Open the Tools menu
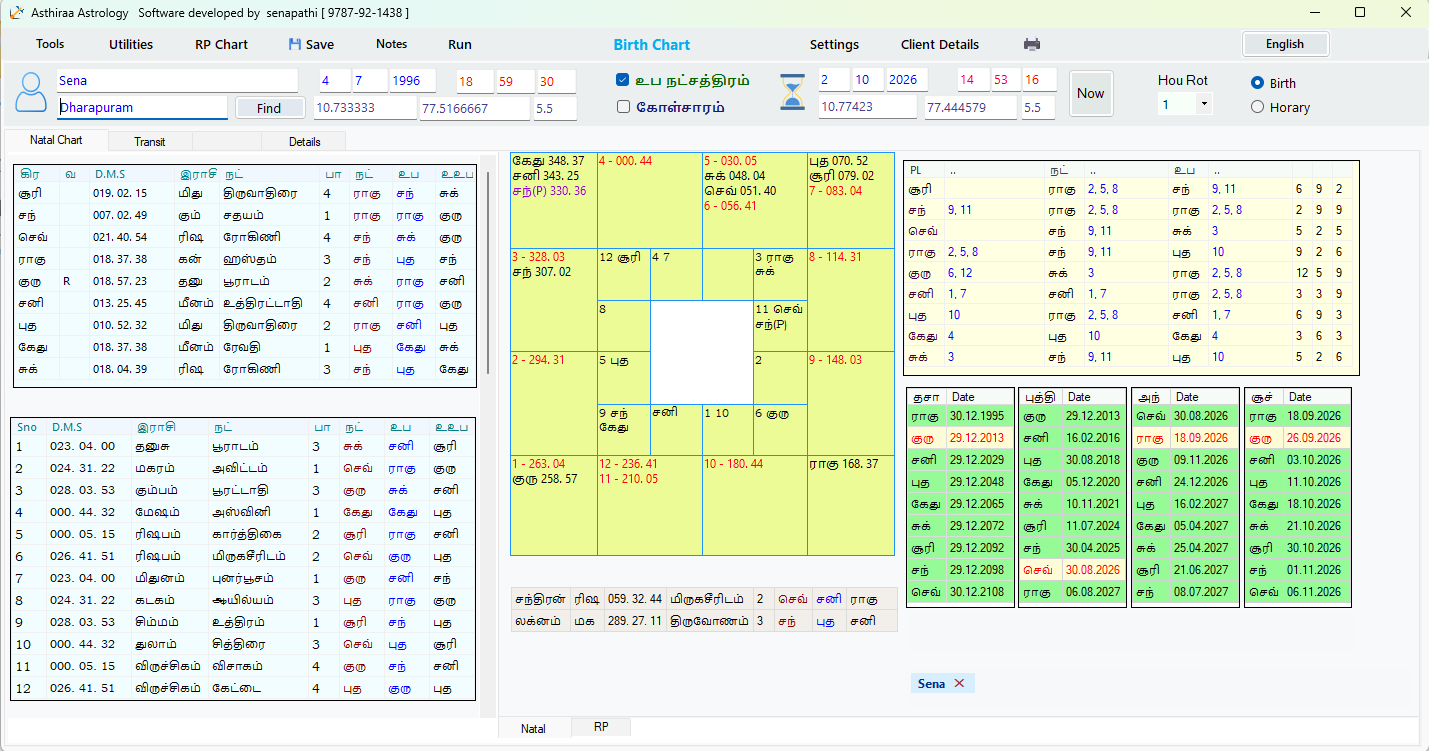The width and height of the screenshot is (1429, 751). [x=50, y=44]
